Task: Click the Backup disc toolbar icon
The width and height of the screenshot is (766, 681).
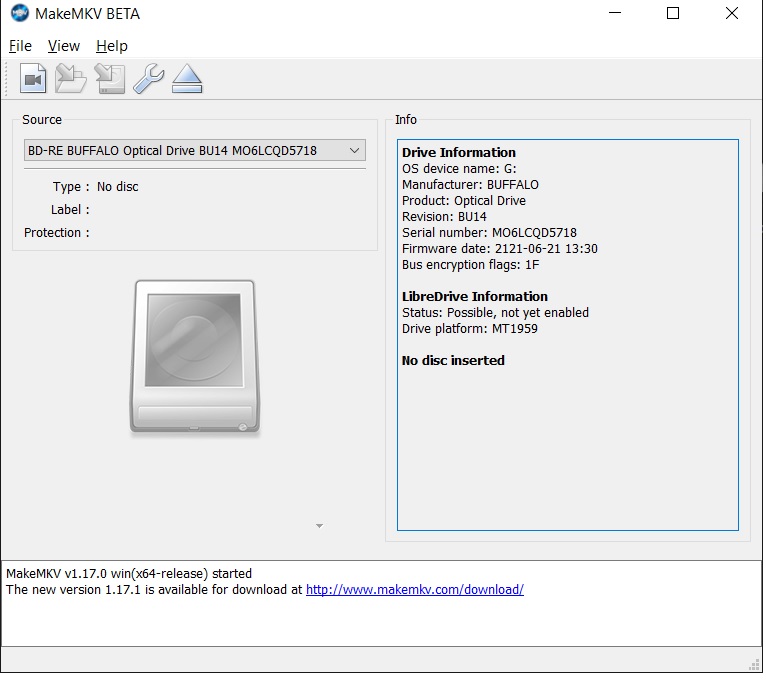Action: click(x=110, y=79)
